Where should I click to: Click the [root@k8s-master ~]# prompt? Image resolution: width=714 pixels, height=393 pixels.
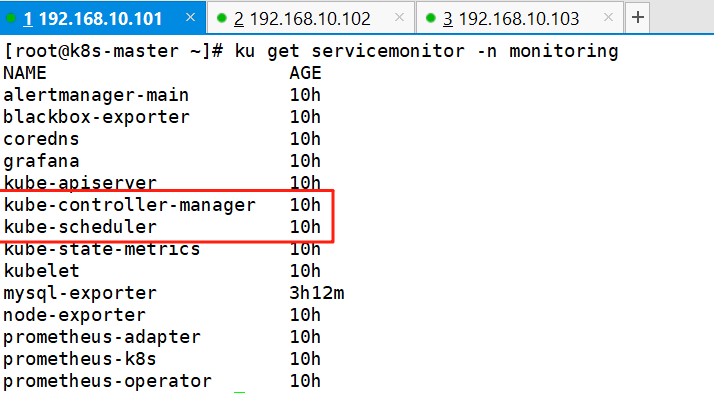tap(113, 51)
